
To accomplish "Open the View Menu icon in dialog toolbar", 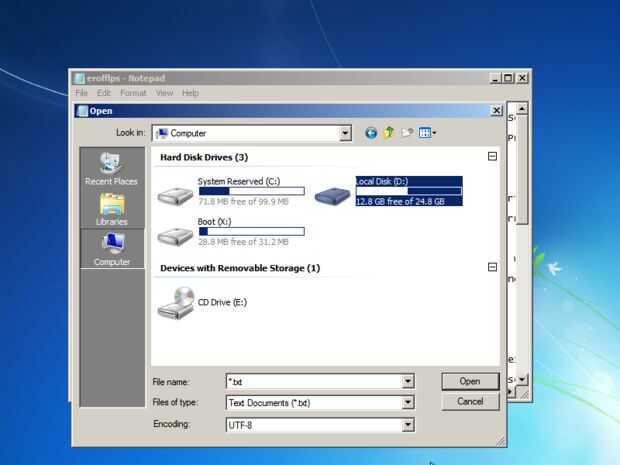I will pyautogui.click(x=427, y=132).
